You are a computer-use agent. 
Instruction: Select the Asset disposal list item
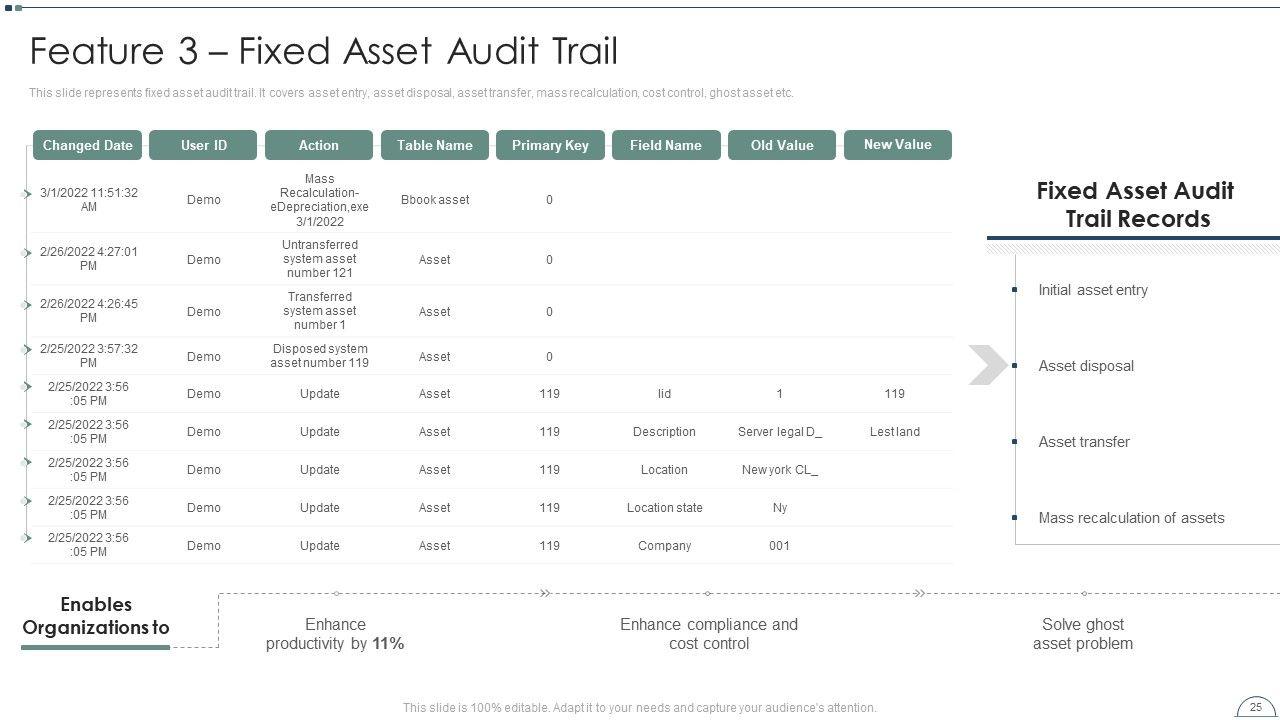1085,366
